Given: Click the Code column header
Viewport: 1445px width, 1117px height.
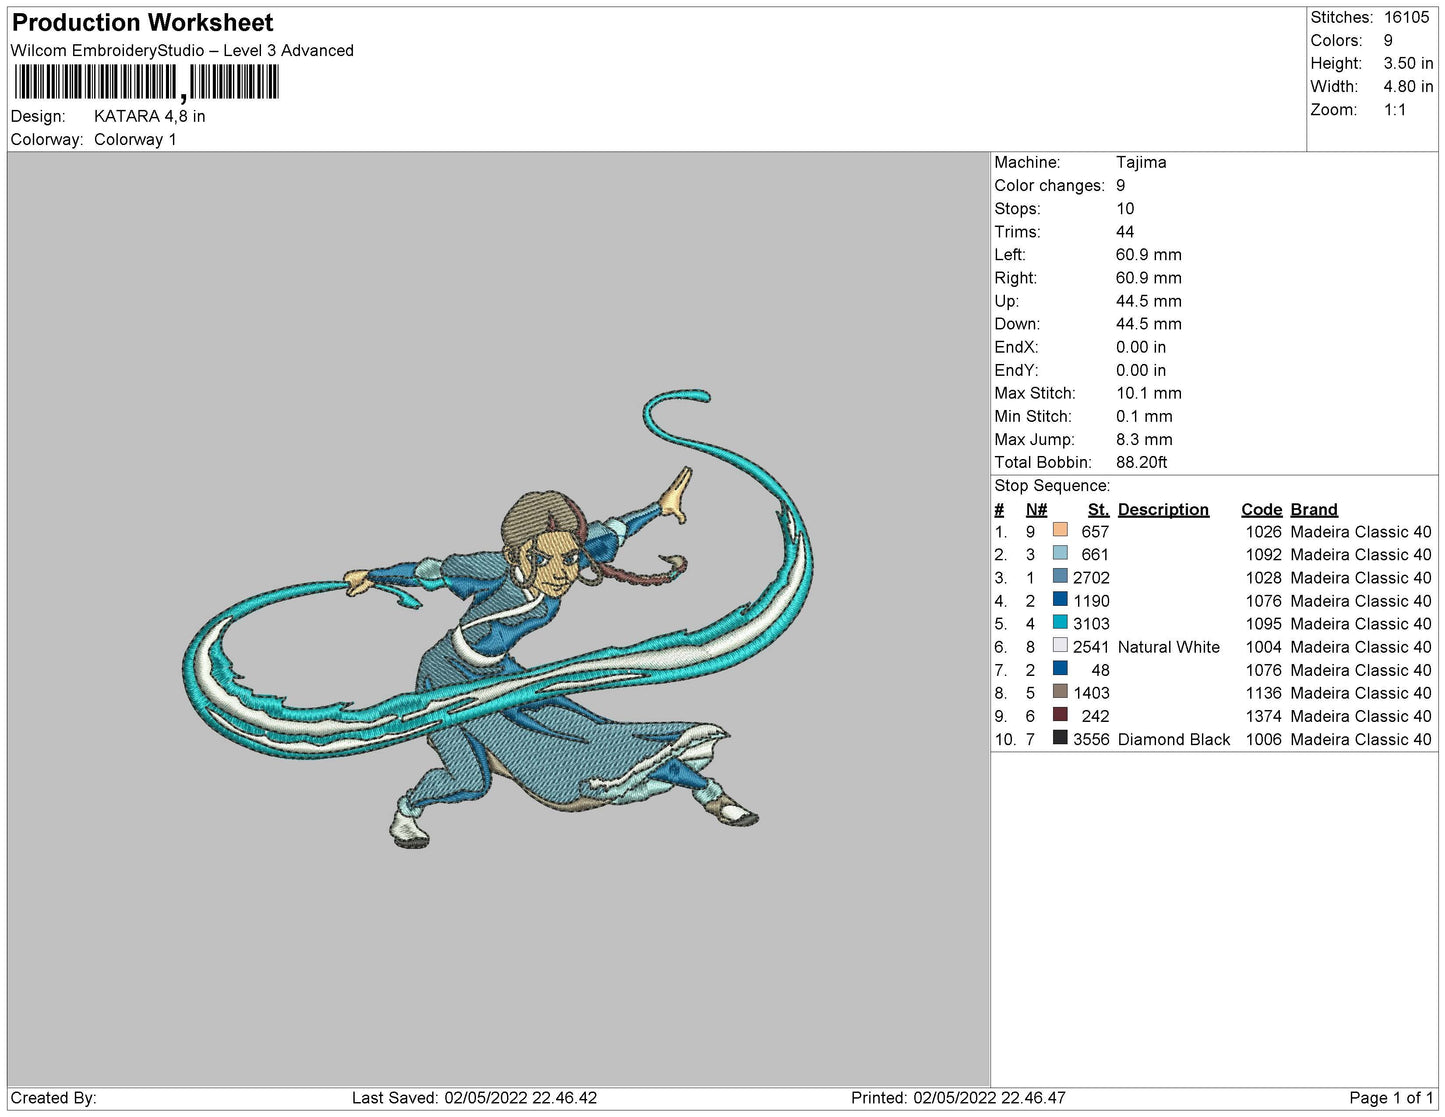Looking at the screenshot, I should point(1261,509).
